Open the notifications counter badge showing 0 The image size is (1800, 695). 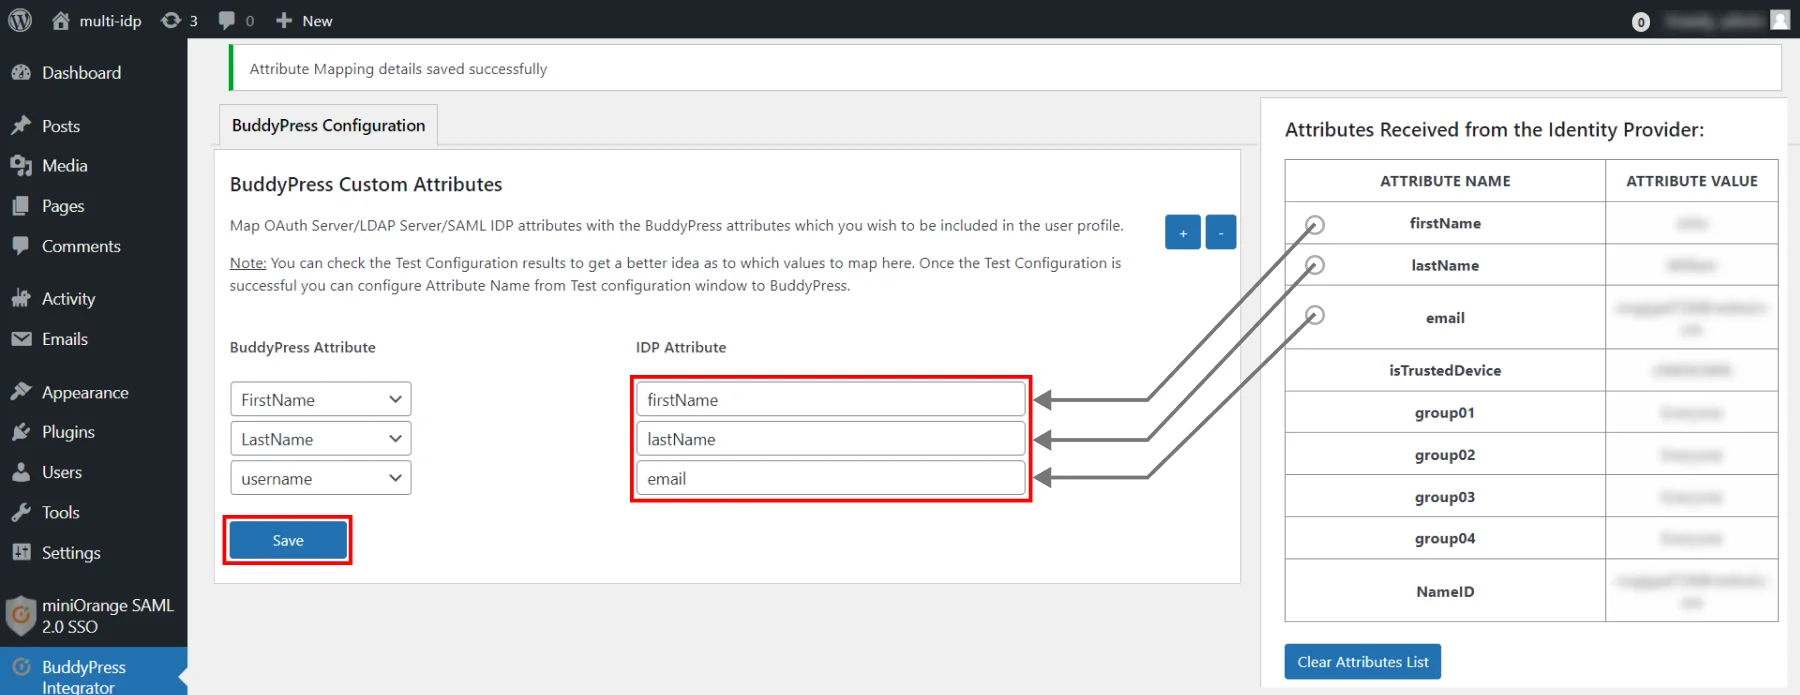[x=1640, y=21]
